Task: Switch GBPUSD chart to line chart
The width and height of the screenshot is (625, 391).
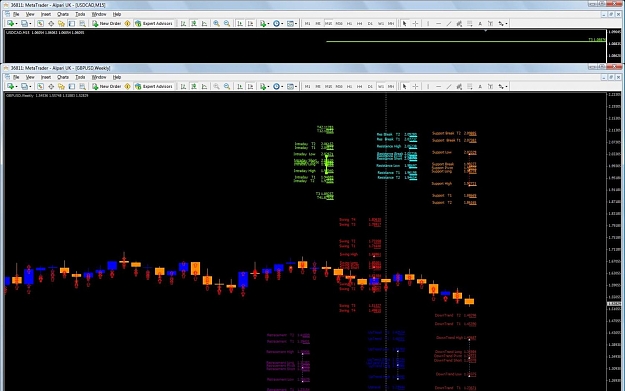Action: click(204, 86)
